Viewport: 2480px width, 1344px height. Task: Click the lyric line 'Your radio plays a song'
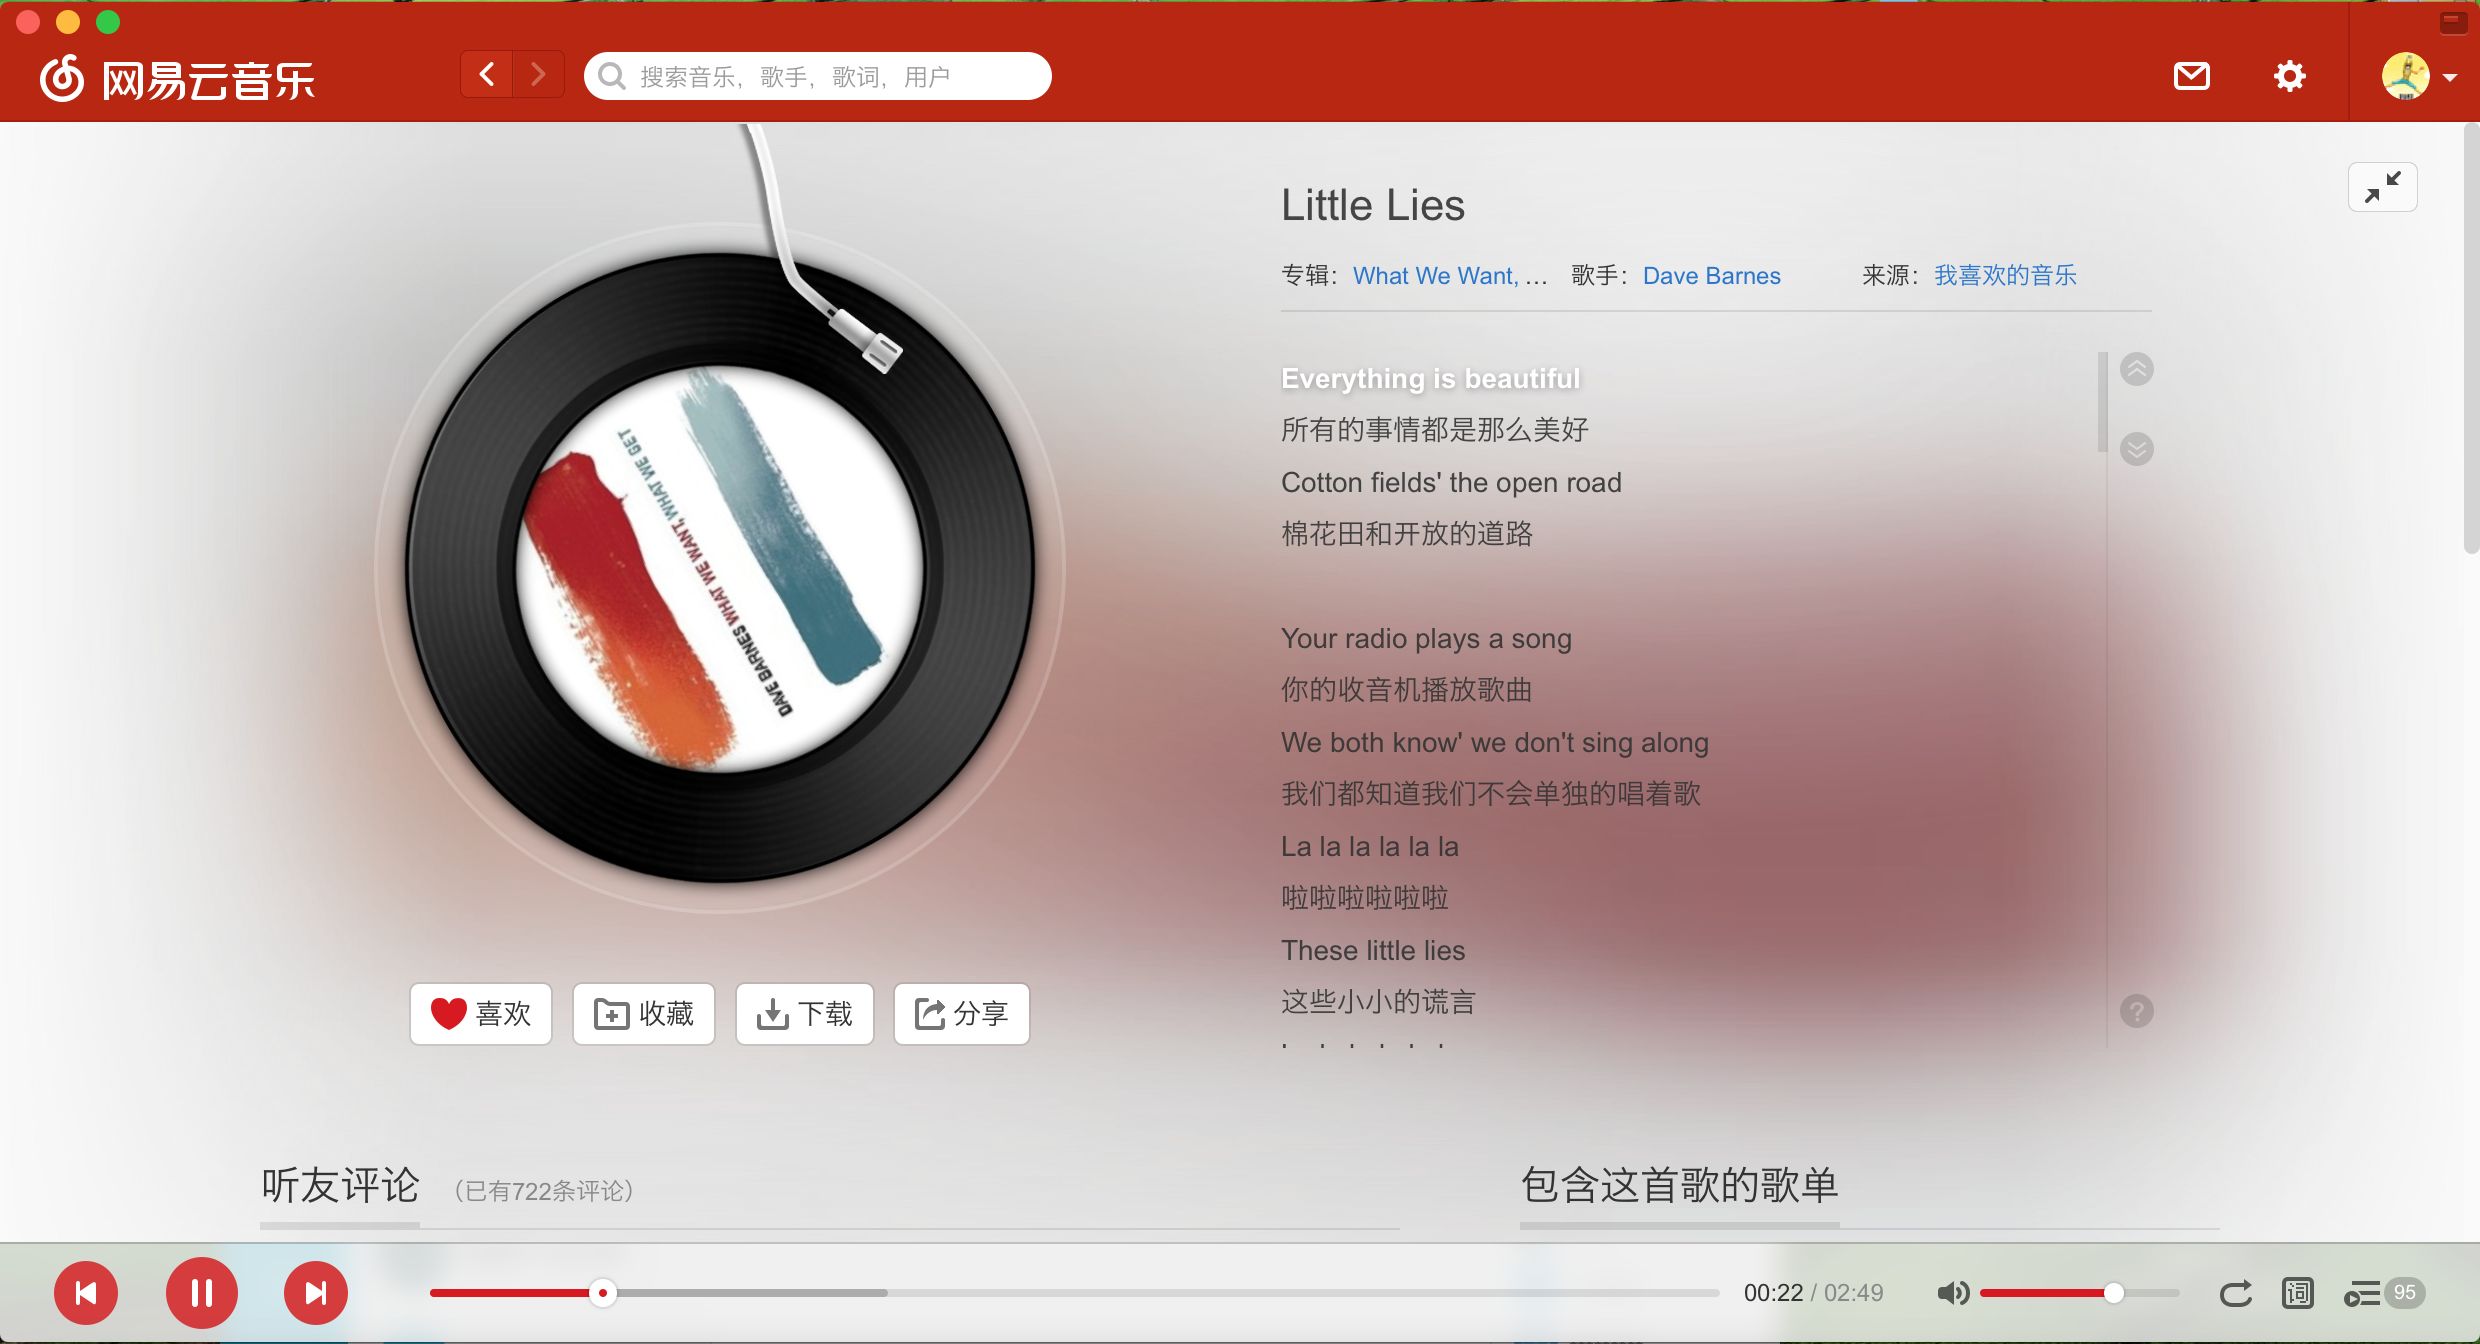[x=1426, y=639]
